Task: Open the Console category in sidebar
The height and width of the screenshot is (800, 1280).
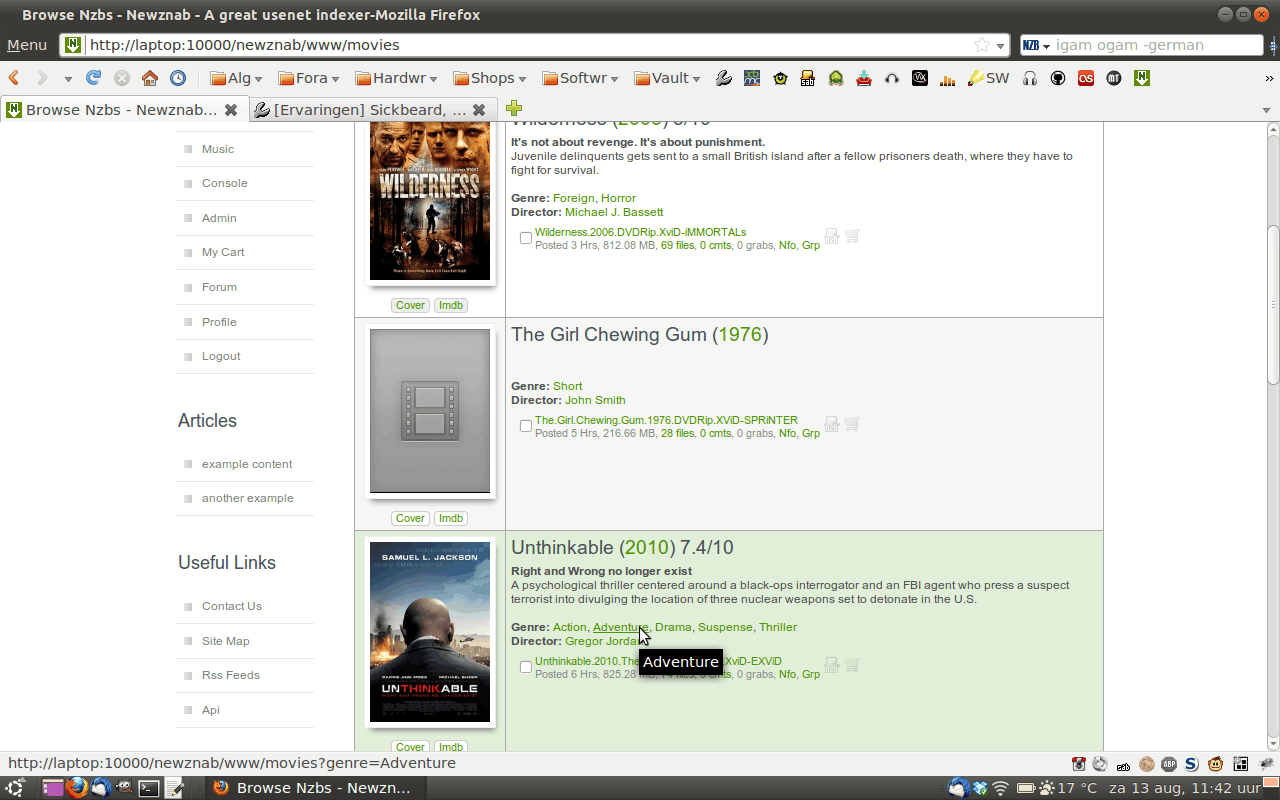Action: tap(225, 183)
